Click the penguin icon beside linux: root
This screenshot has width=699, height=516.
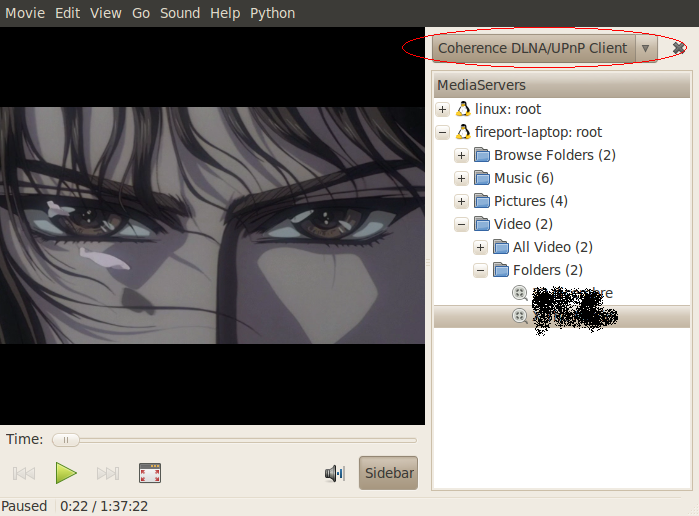point(463,109)
